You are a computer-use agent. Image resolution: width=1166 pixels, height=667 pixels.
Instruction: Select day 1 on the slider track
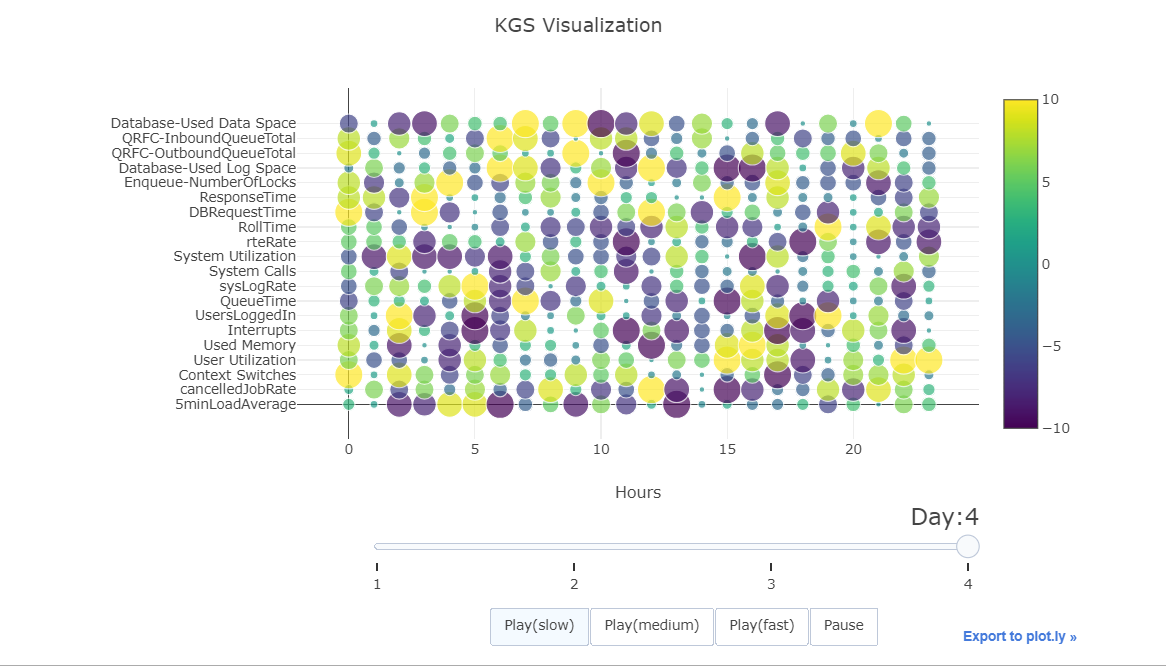click(x=376, y=546)
